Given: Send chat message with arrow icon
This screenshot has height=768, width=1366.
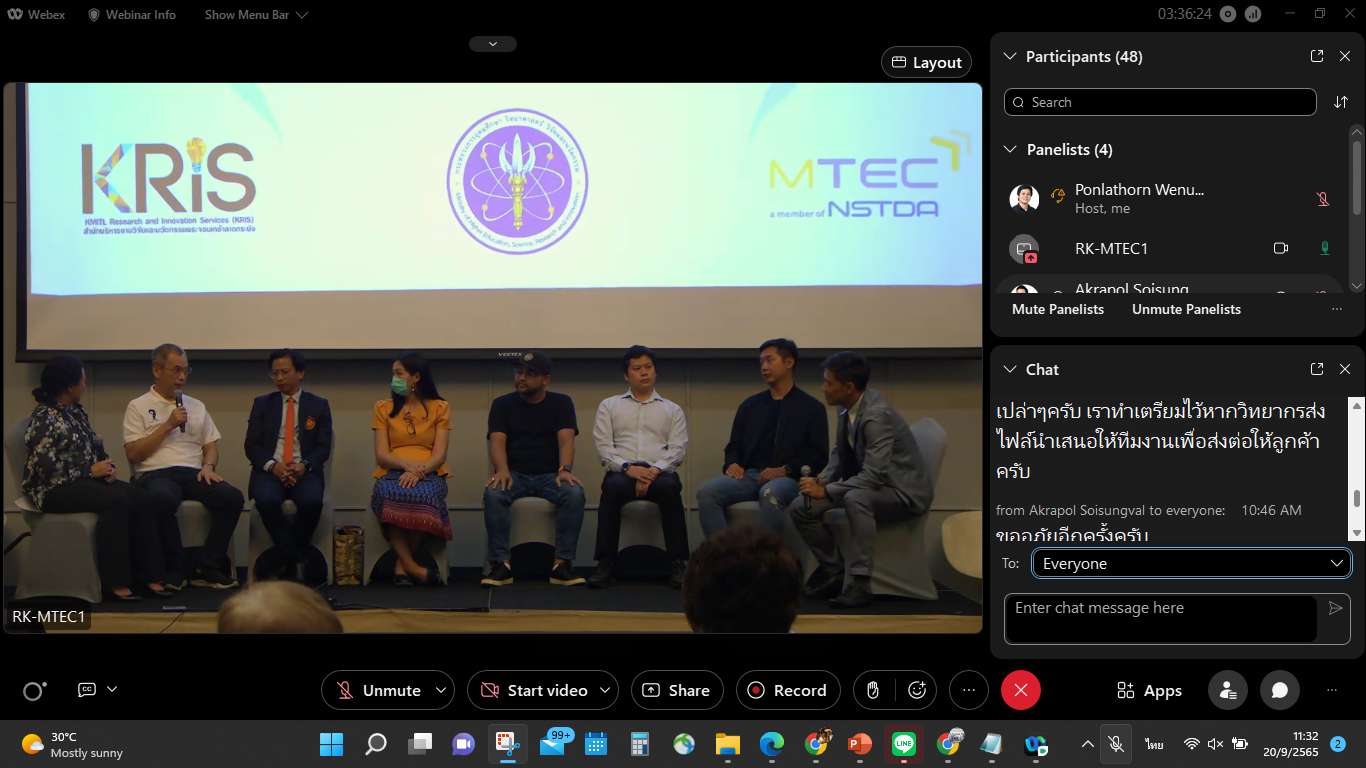Looking at the screenshot, I should click(1335, 608).
